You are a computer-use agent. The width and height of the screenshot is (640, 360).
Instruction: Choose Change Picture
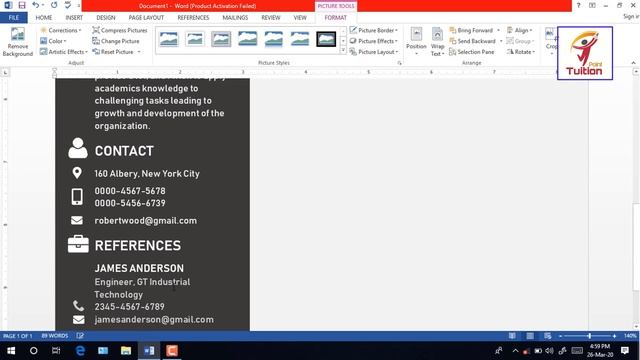[x=116, y=41]
